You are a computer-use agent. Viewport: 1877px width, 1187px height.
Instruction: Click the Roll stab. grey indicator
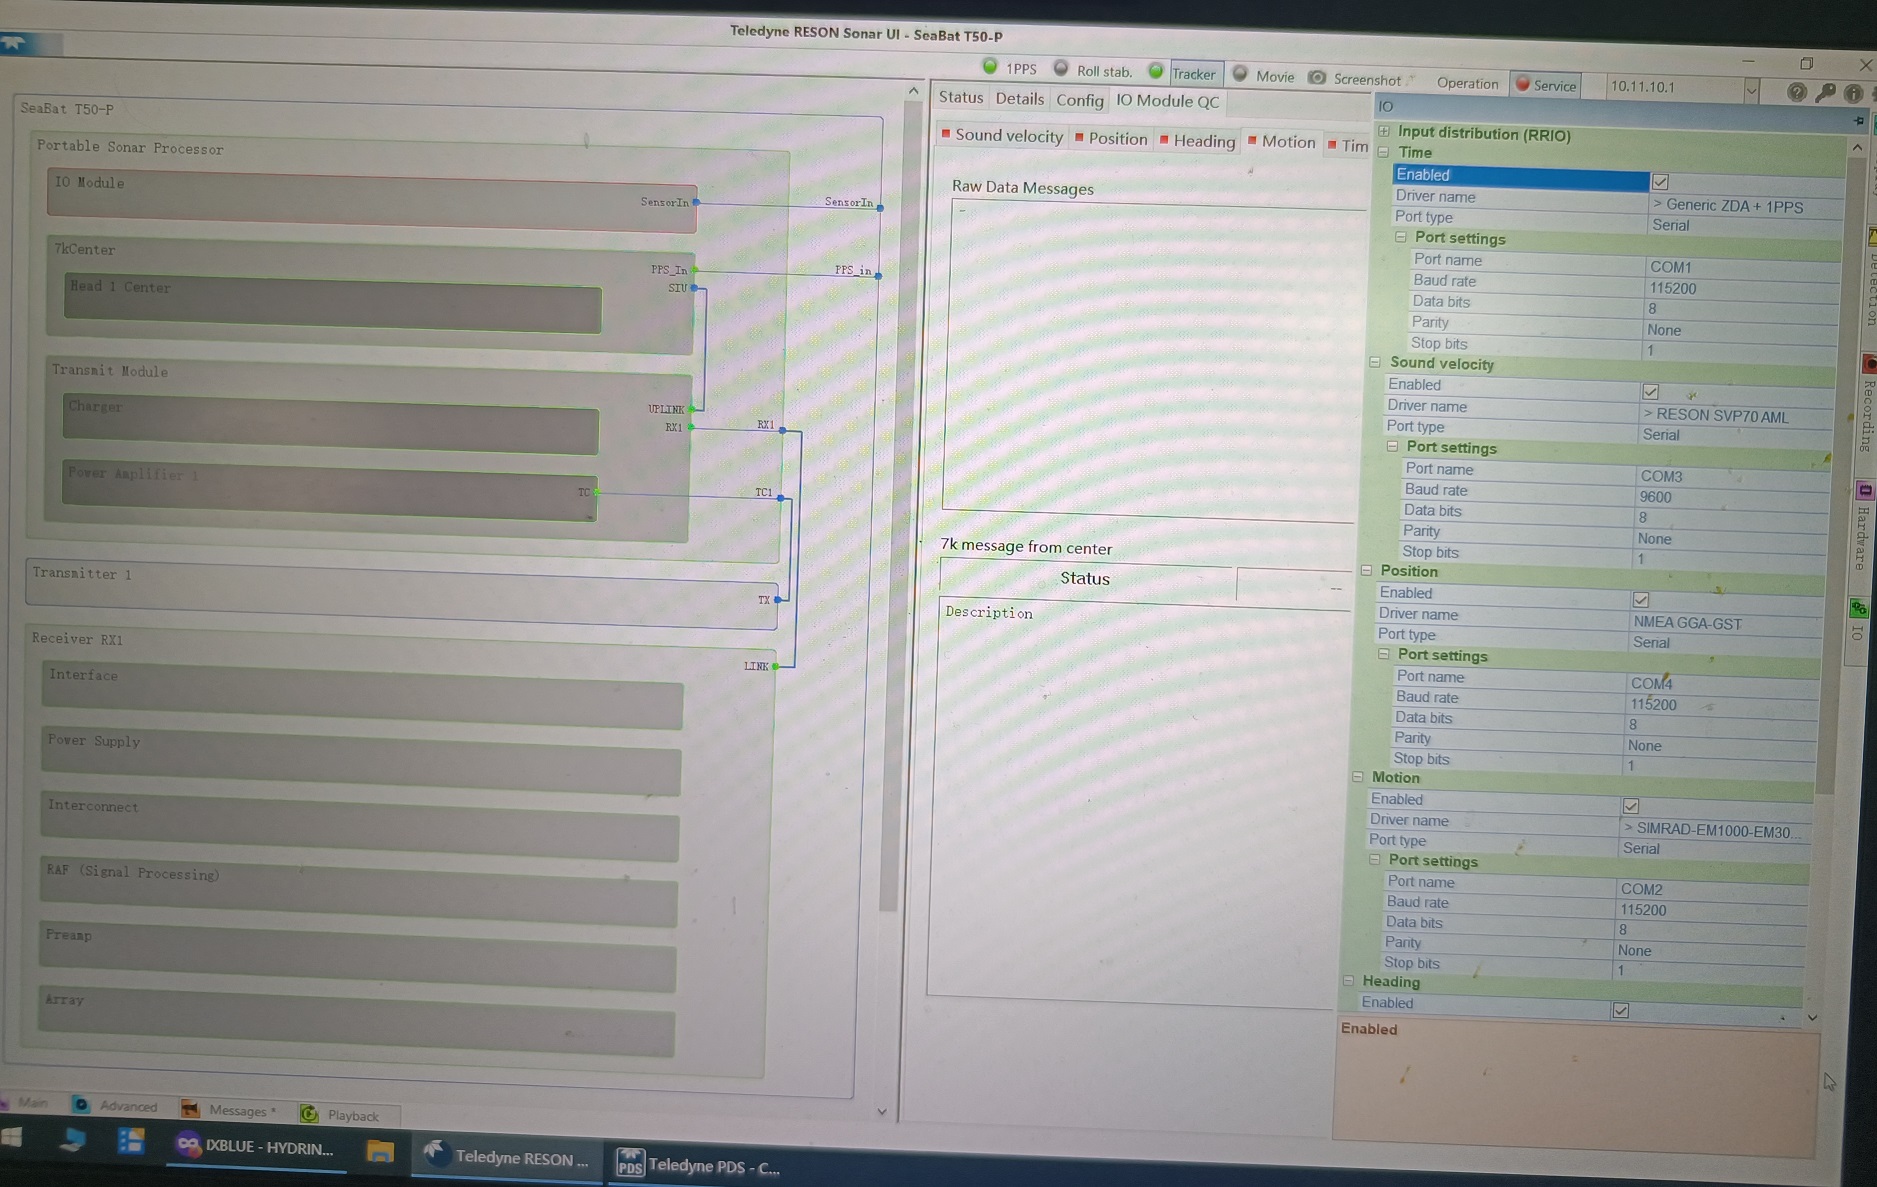pos(1061,69)
